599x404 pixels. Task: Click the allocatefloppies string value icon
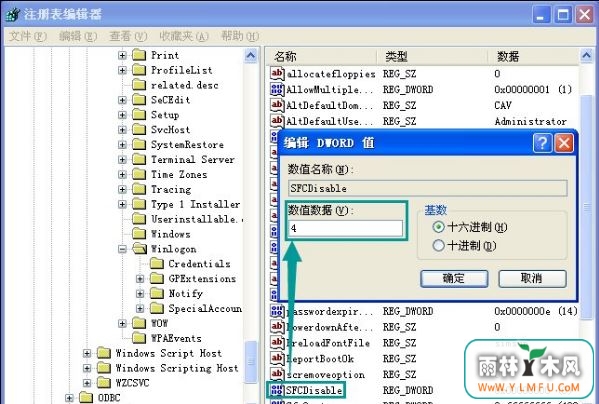(x=277, y=73)
